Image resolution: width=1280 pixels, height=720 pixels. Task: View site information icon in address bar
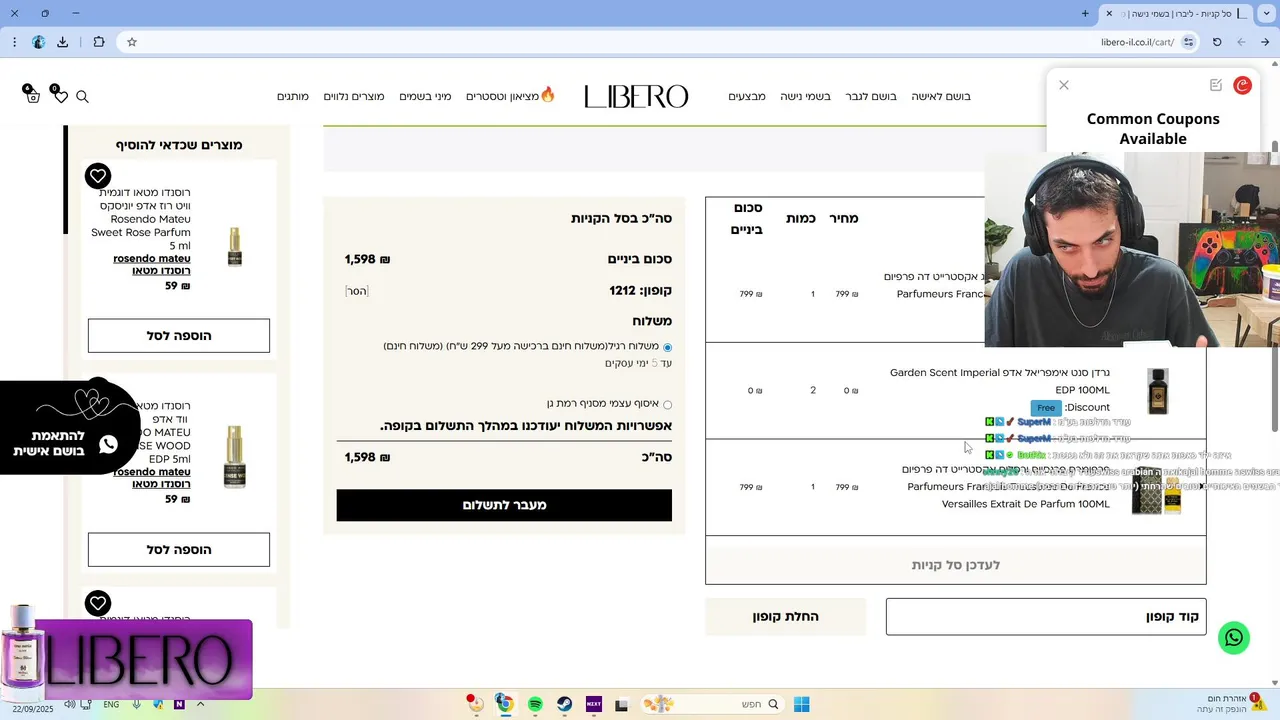coord(1188,42)
